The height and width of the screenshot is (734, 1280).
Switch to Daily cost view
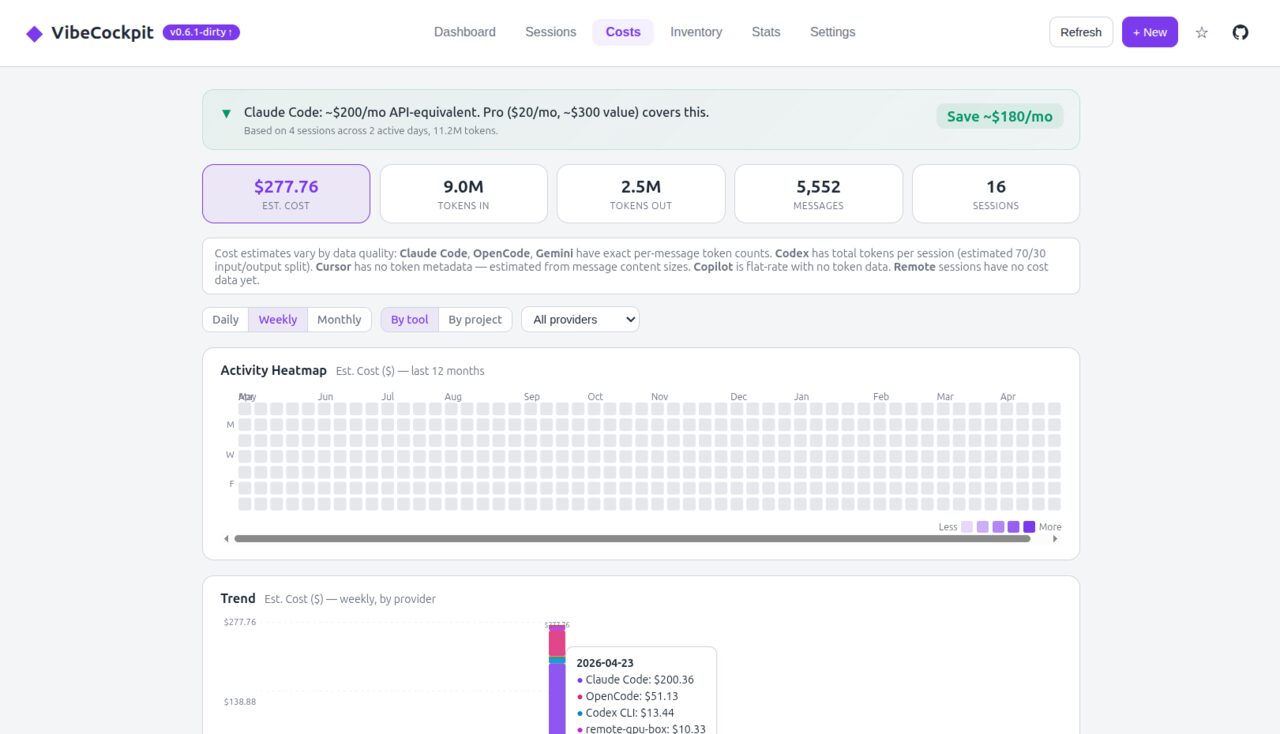(x=224, y=319)
